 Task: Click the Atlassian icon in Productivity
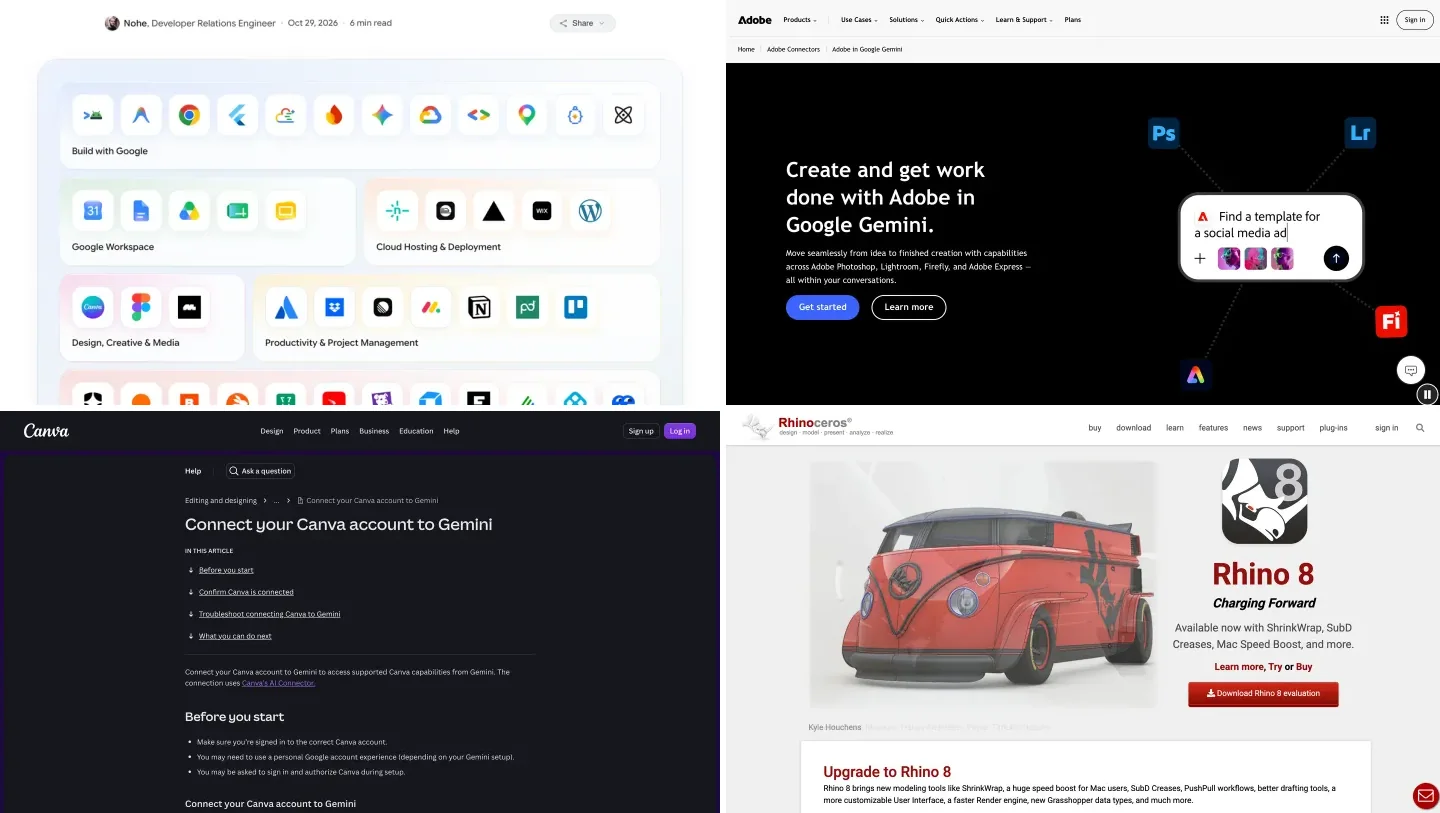click(286, 307)
